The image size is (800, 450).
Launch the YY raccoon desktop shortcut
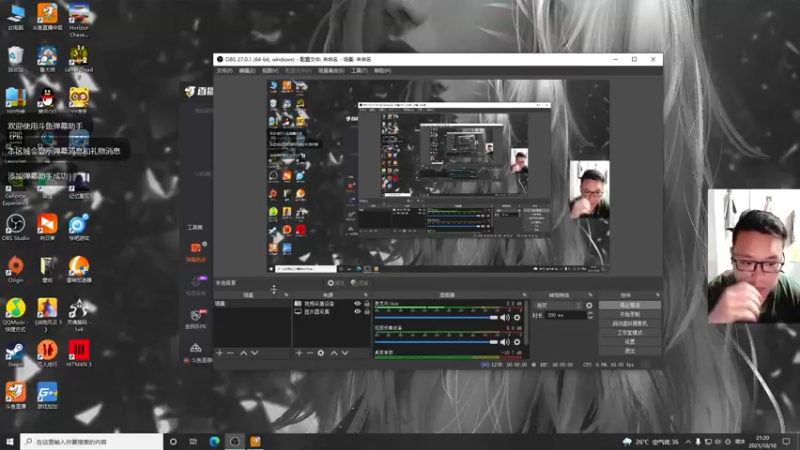pos(79,99)
